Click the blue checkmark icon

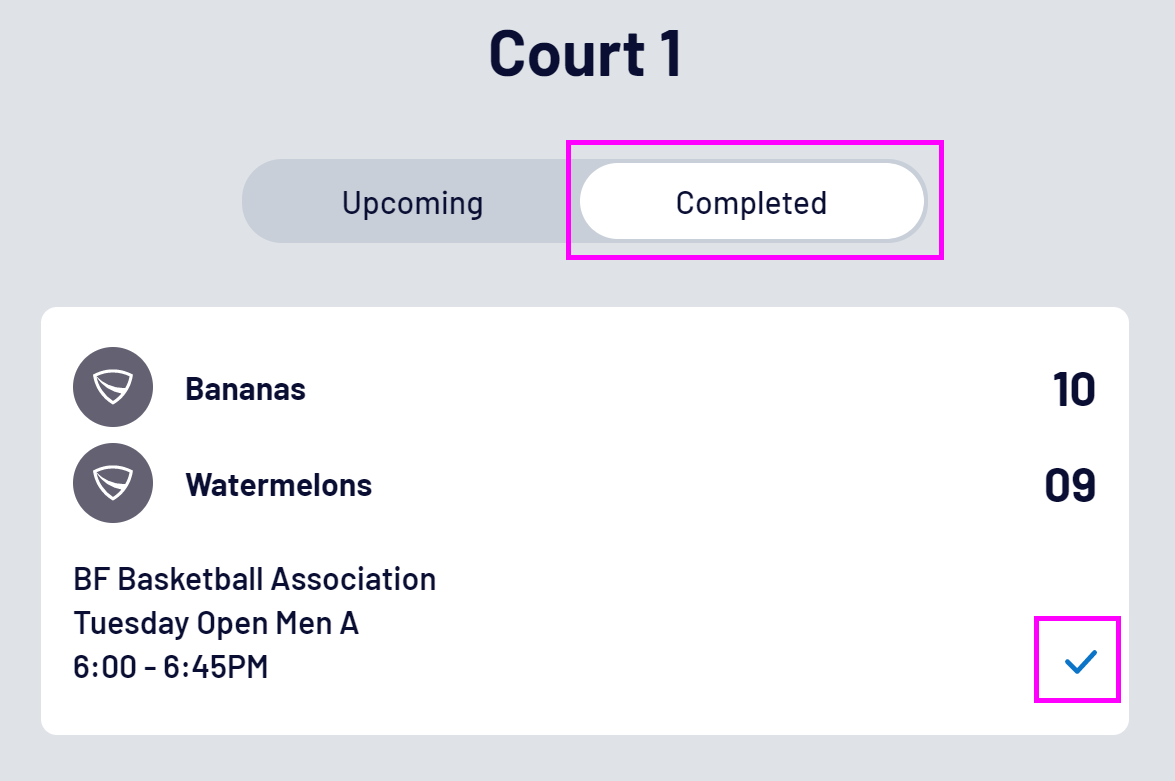tap(1080, 661)
